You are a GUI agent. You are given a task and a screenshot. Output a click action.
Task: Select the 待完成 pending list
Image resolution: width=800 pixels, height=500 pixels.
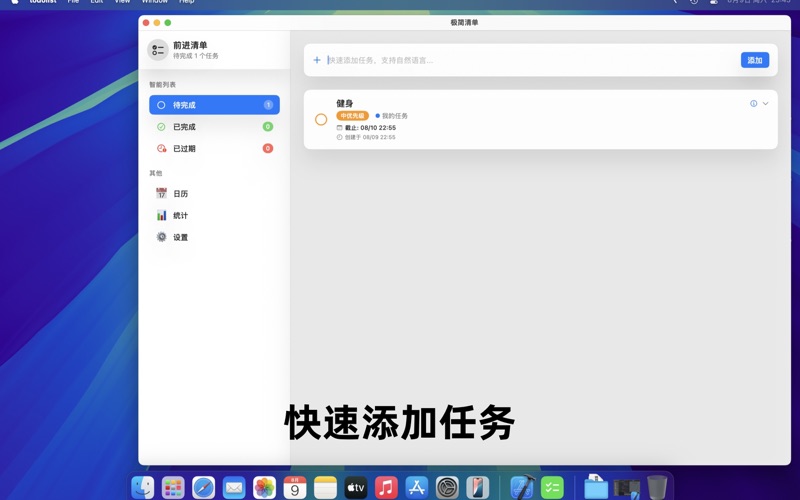click(x=214, y=105)
